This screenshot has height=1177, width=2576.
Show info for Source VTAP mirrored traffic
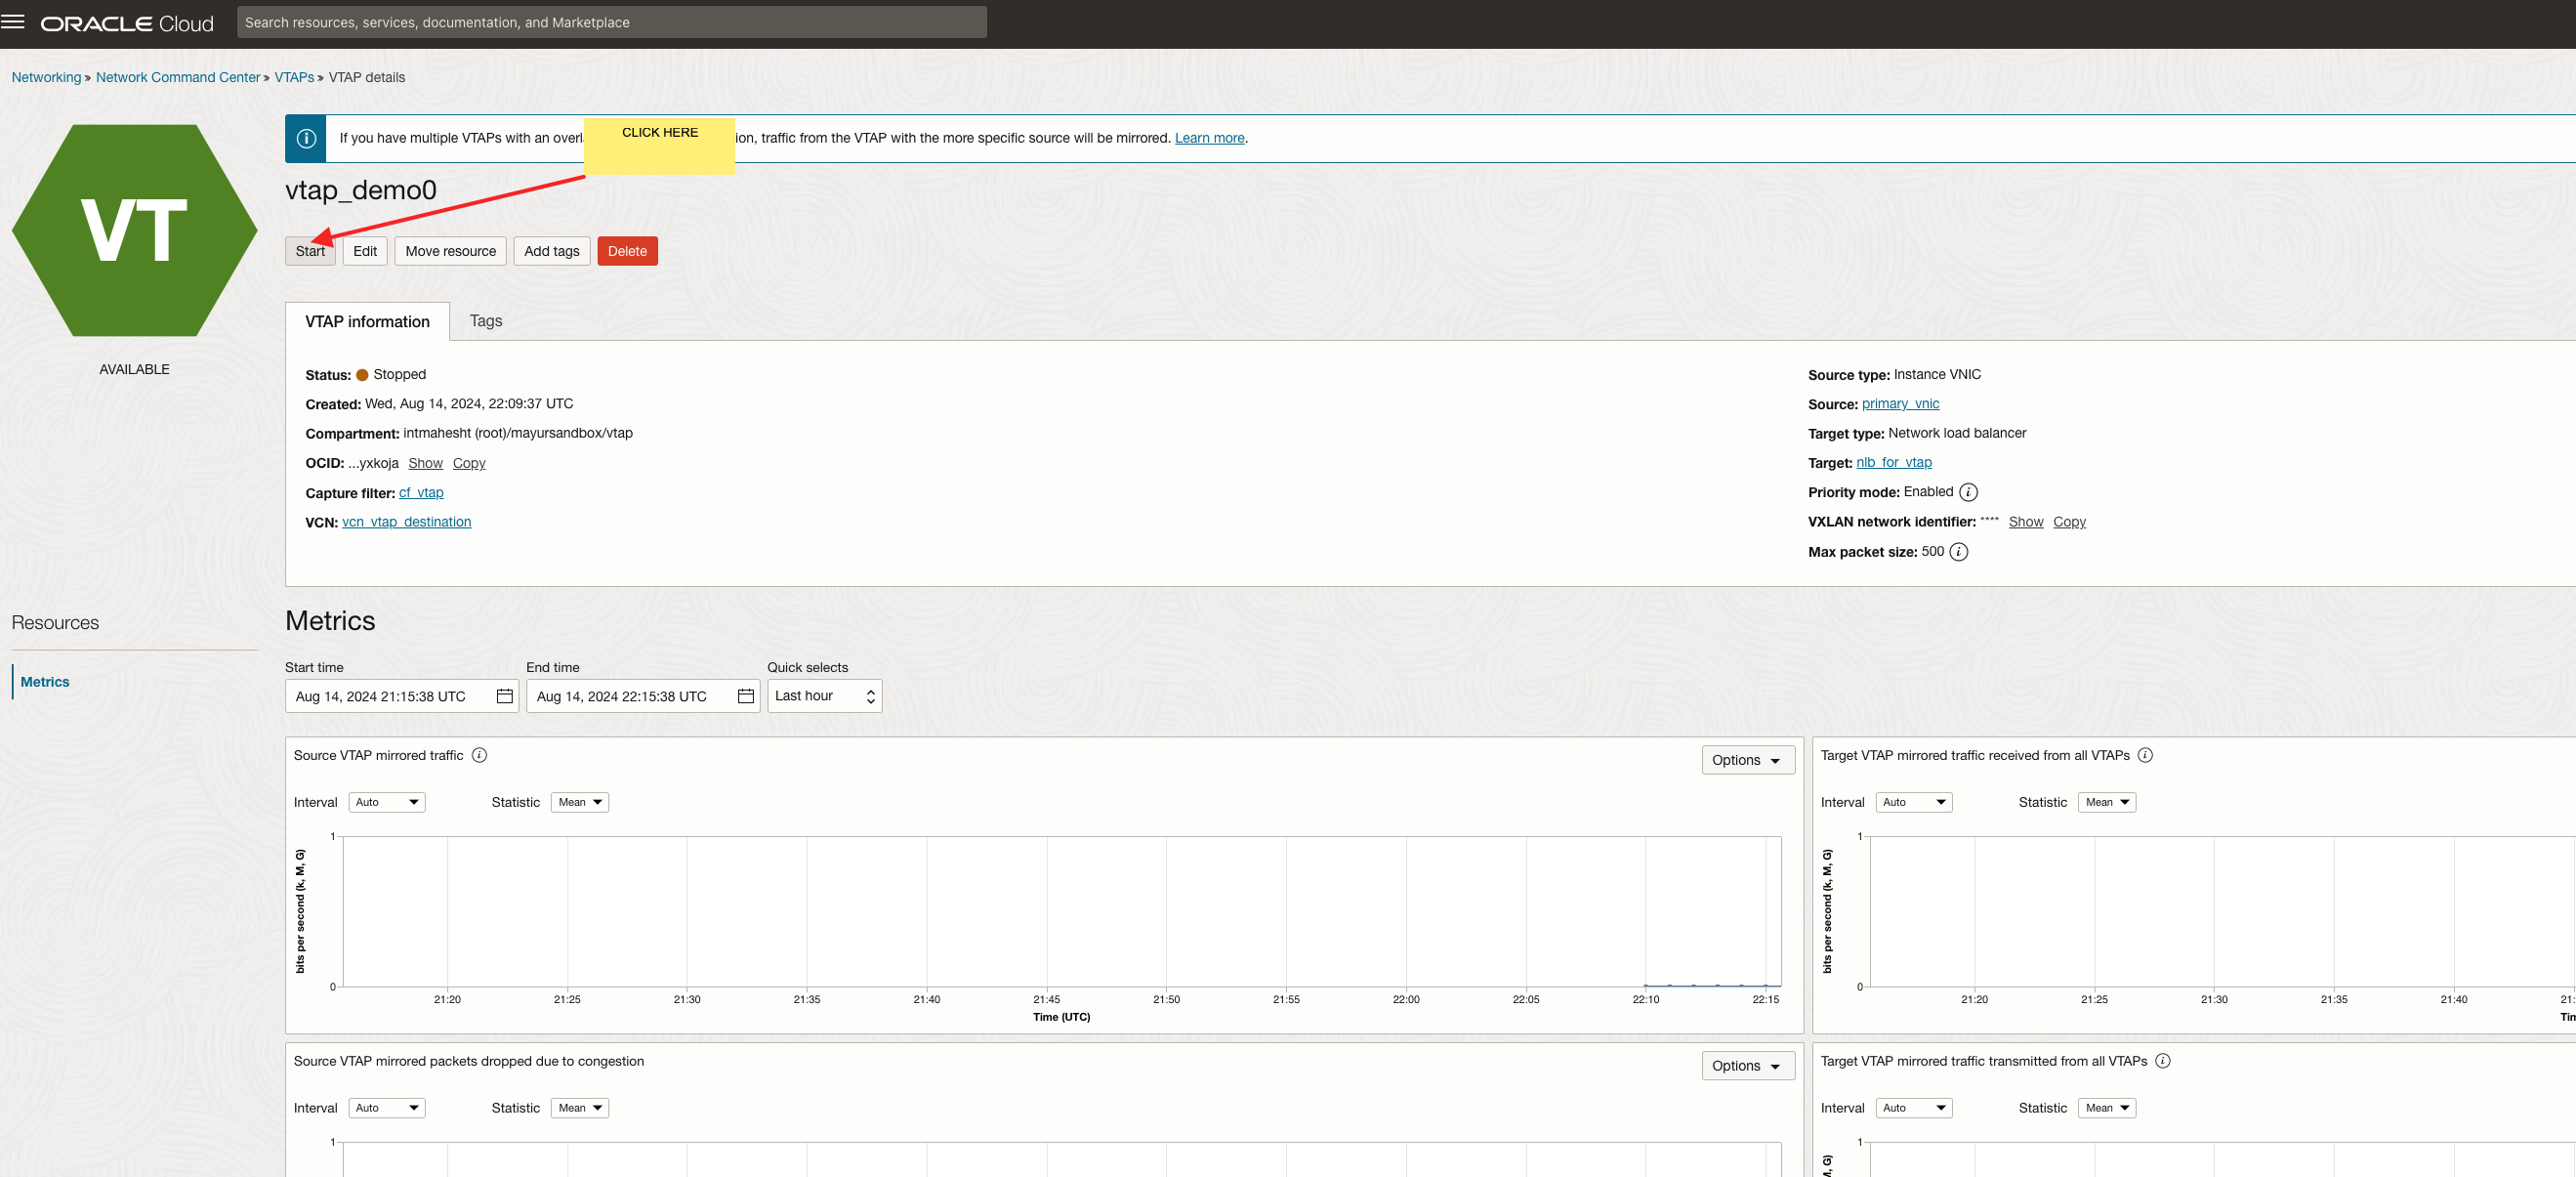[479, 755]
